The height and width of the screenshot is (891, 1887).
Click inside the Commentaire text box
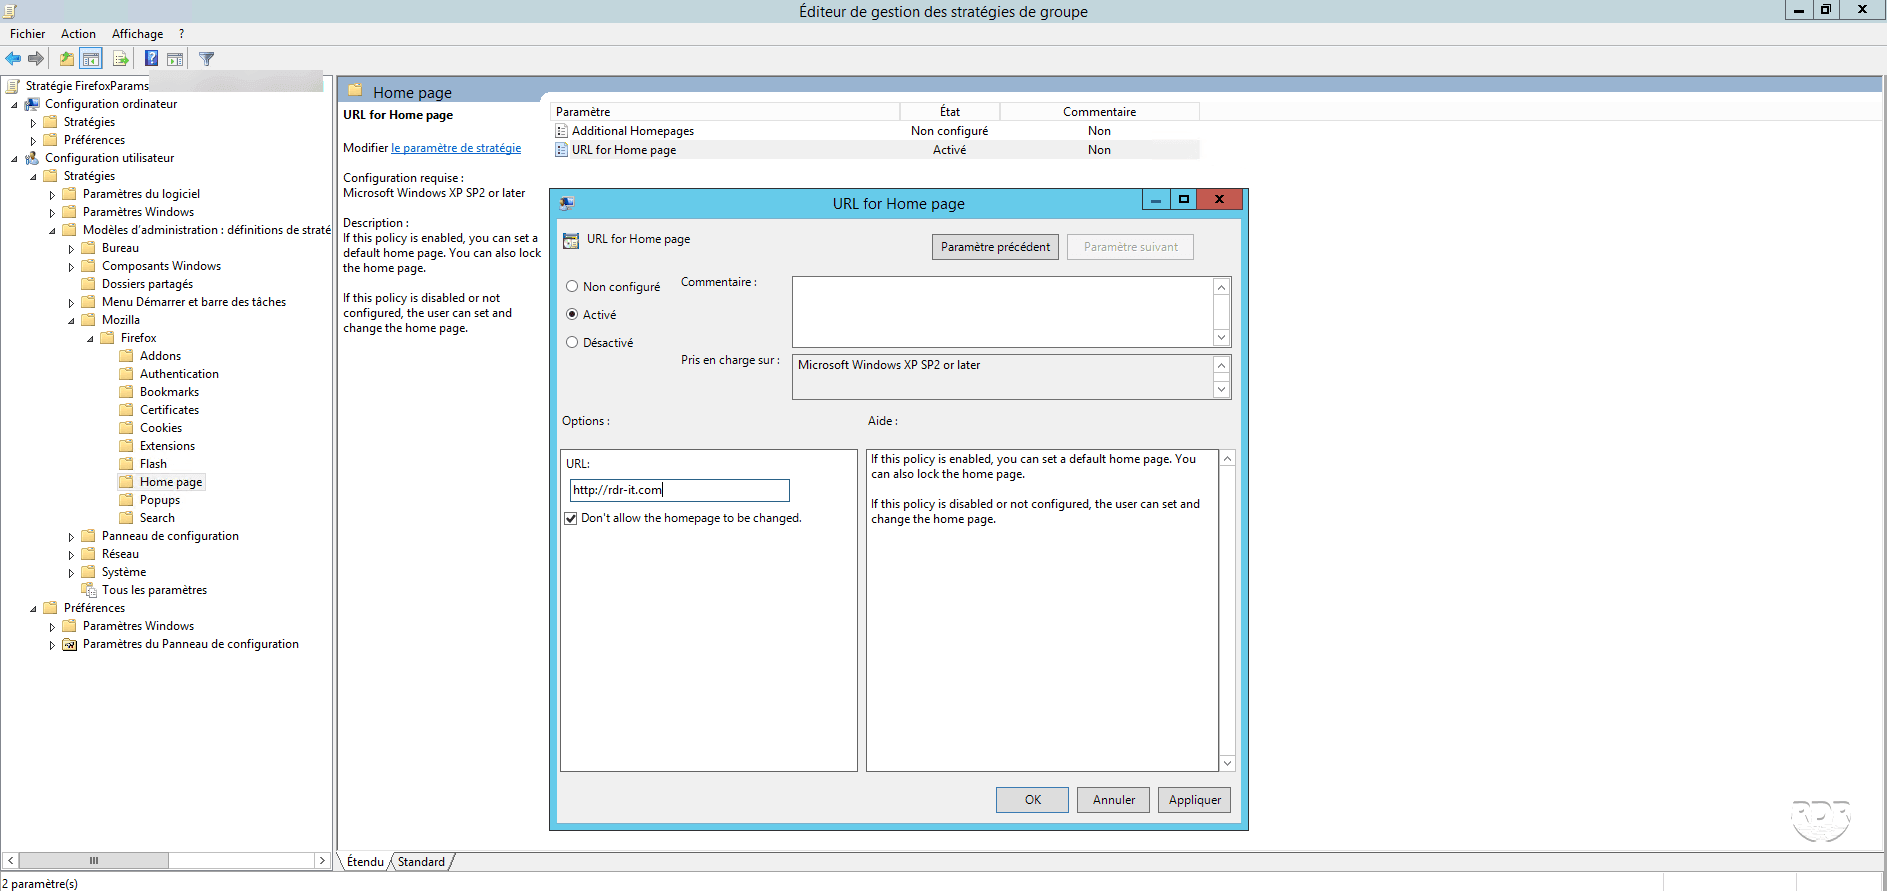(1002, 312)
